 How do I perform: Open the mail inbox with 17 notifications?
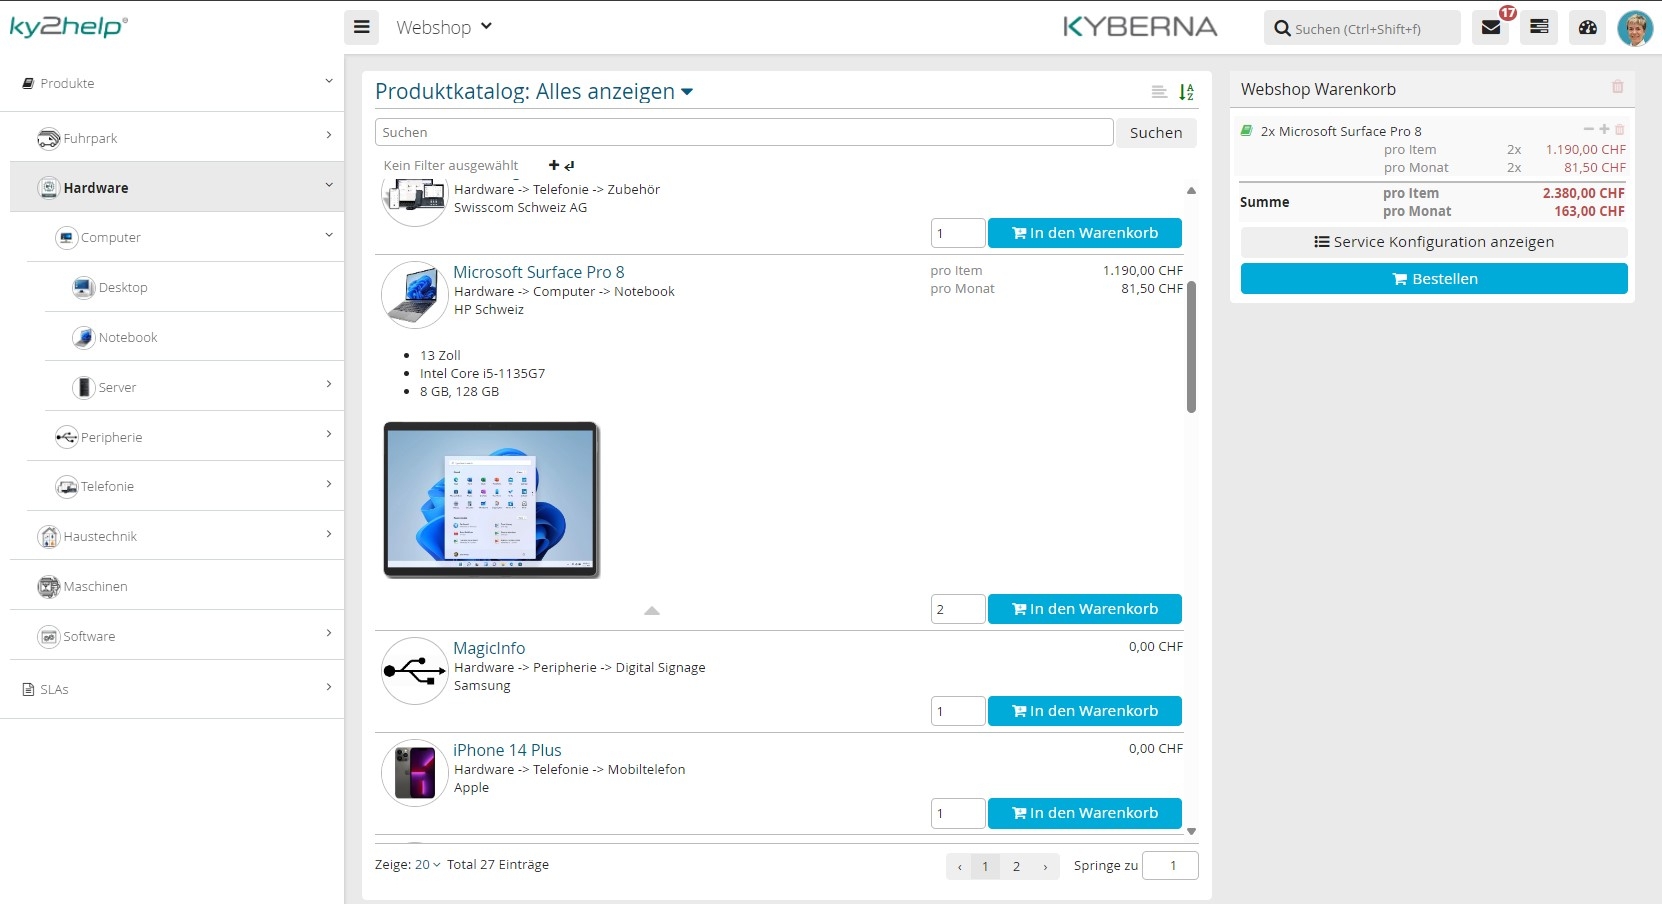point(1491,27)
